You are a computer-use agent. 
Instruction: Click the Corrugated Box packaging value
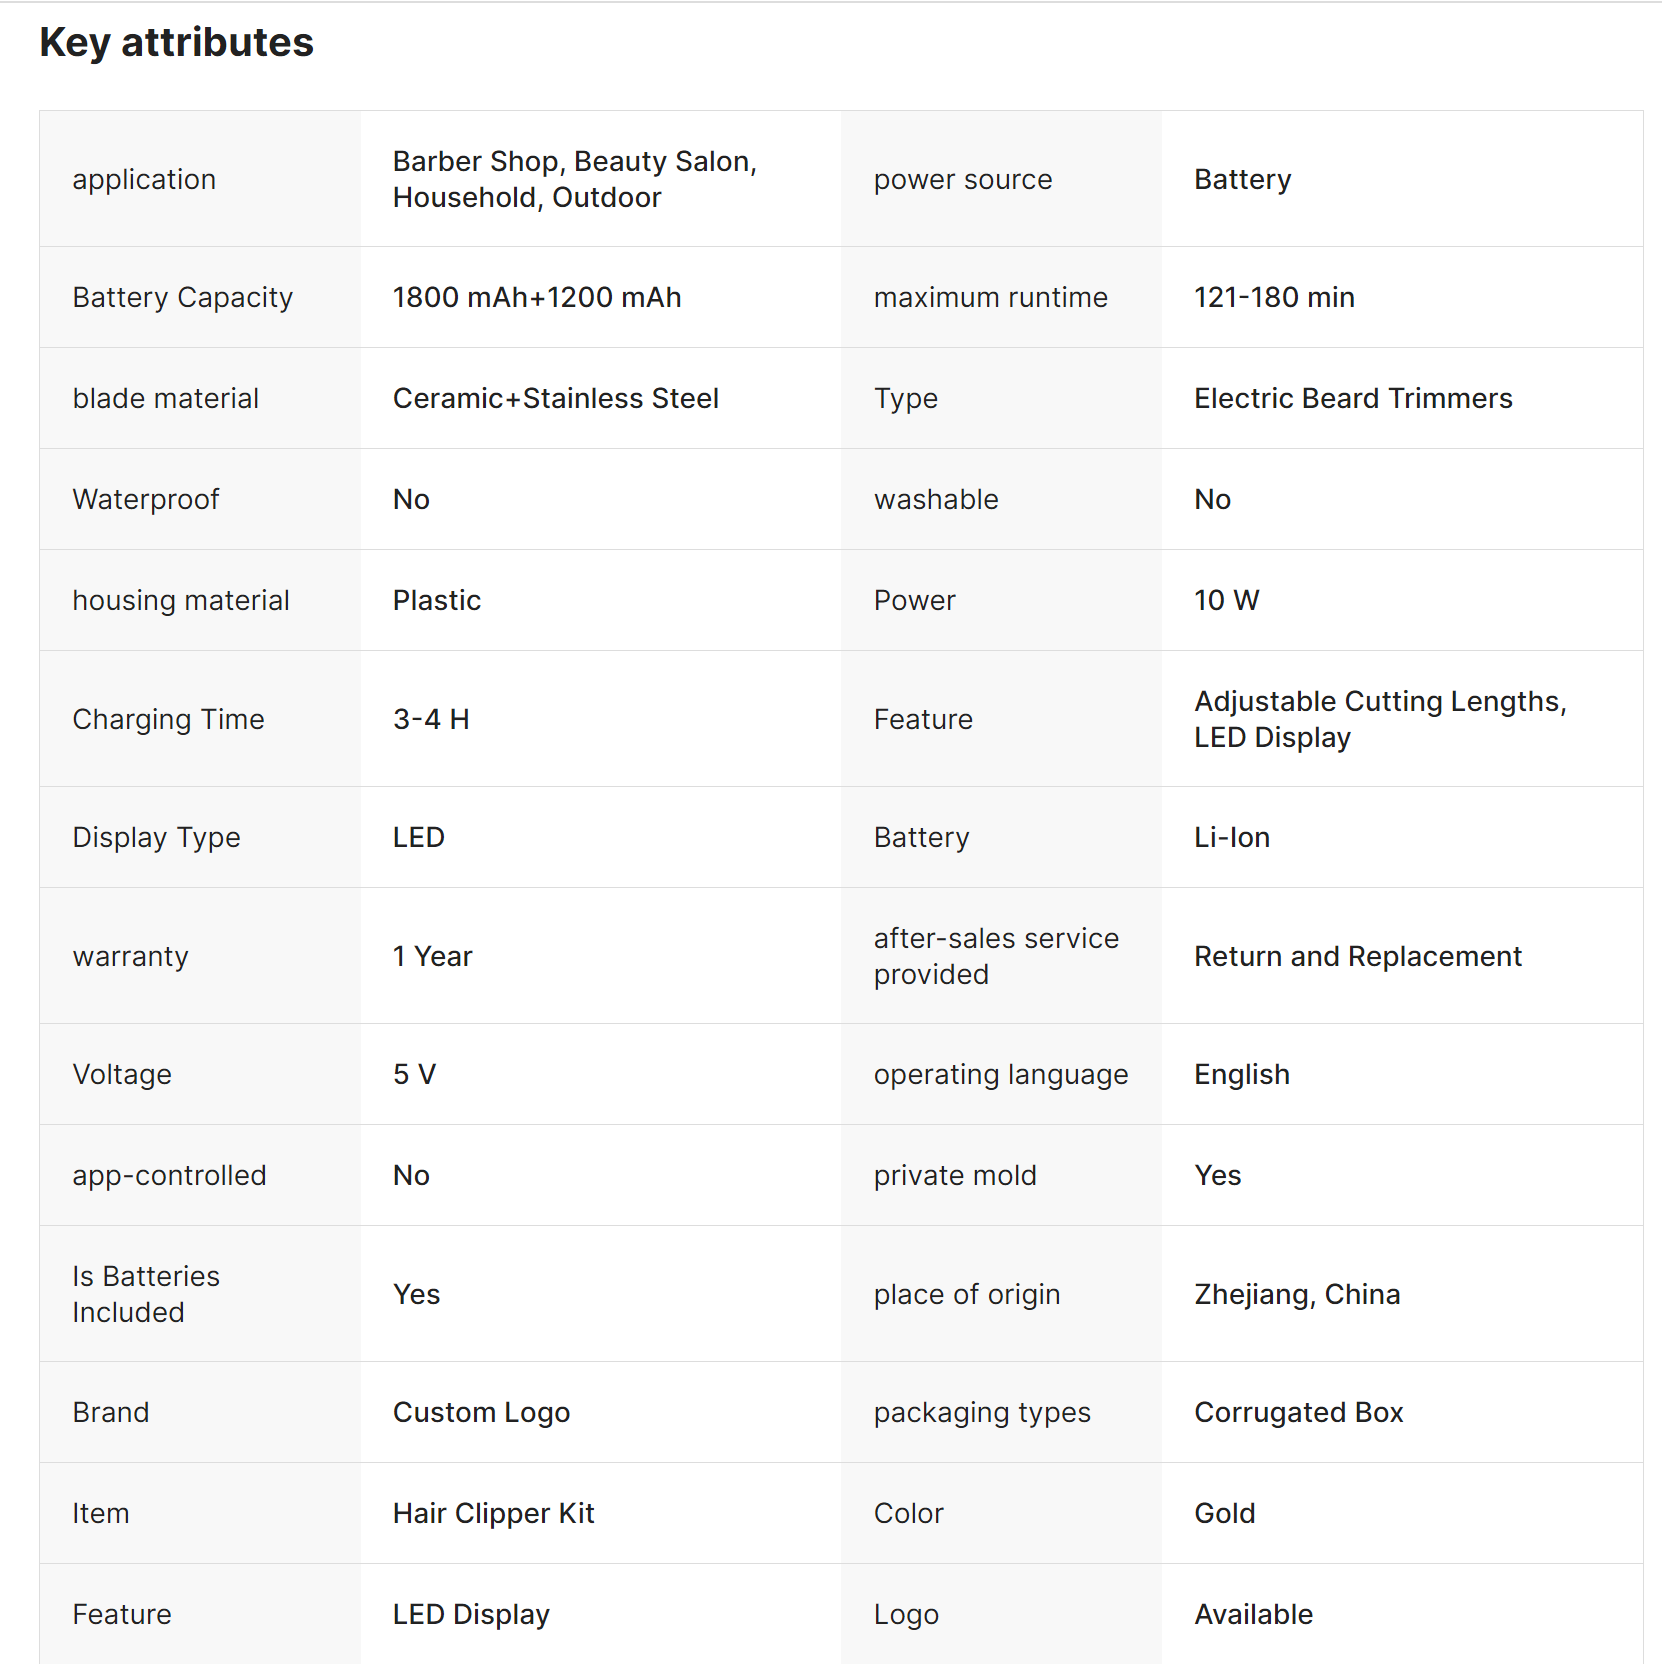pos(1298,1412)
